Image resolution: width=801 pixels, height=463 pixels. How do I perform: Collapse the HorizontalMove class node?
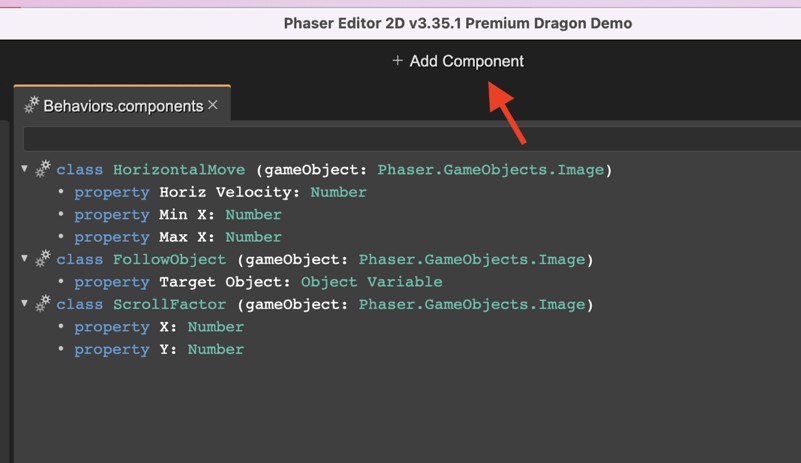pyautogui.click(x=25, y=169)
